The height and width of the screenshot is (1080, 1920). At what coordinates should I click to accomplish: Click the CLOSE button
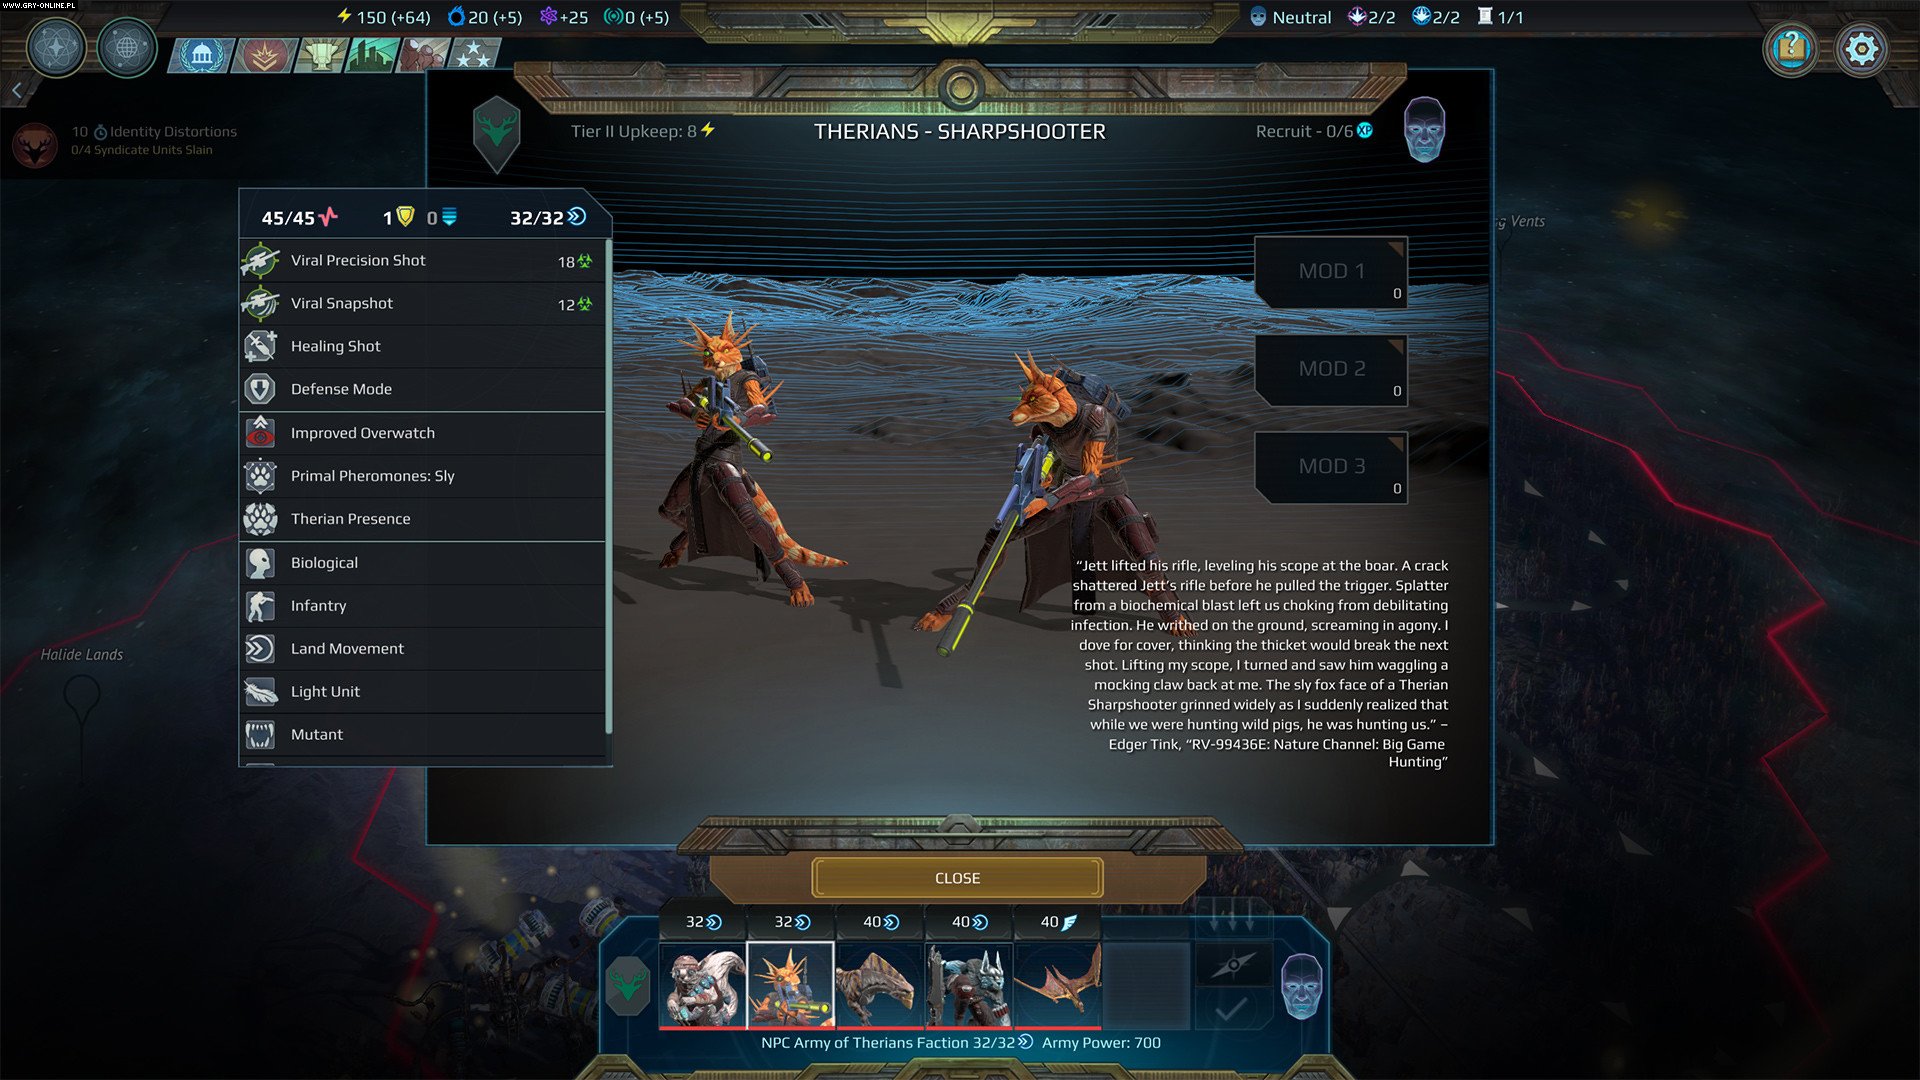click(x=959, y=877)
